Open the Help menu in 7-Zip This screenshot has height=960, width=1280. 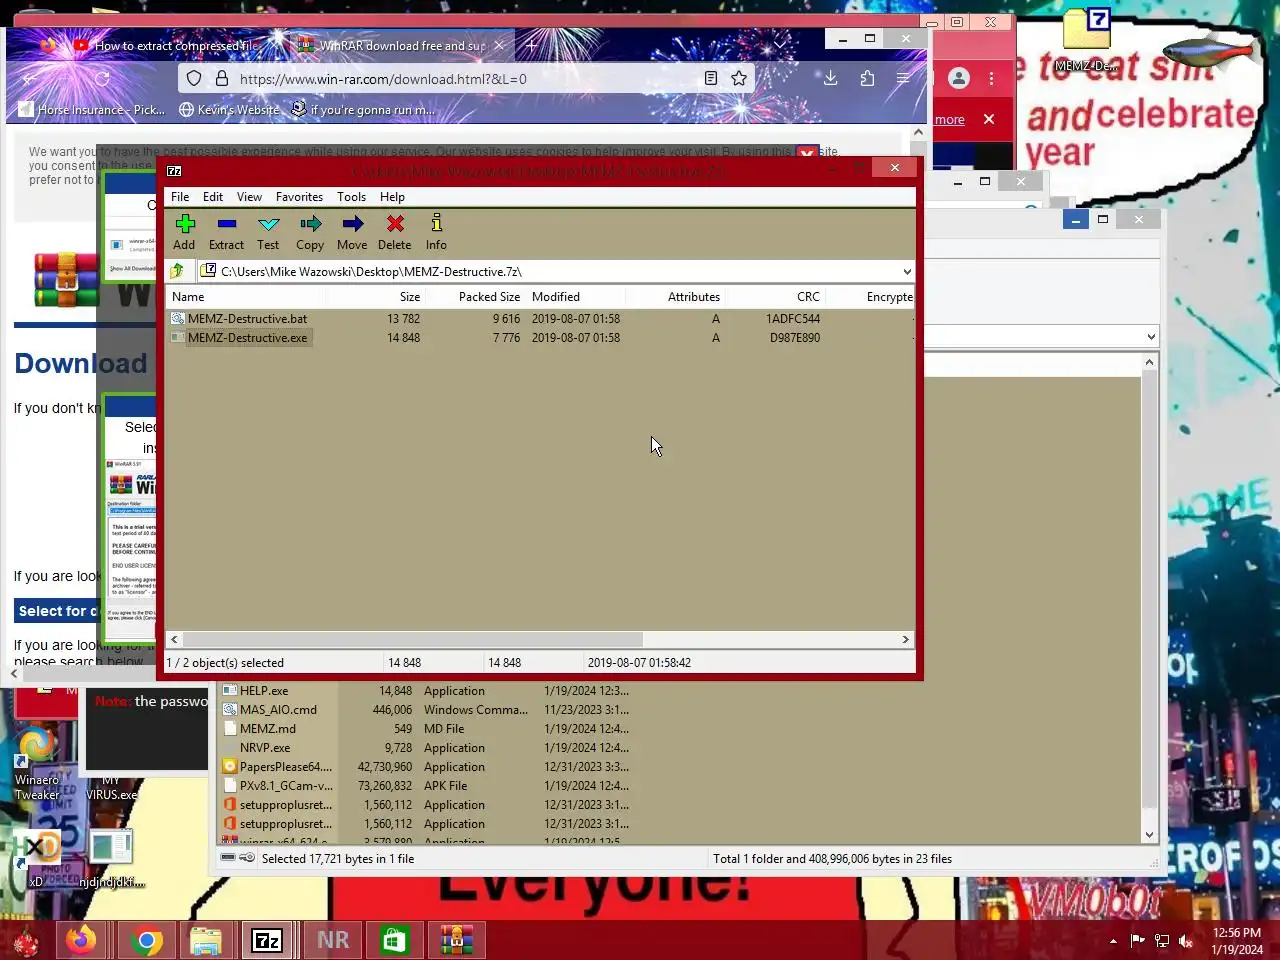pos(392,197)
